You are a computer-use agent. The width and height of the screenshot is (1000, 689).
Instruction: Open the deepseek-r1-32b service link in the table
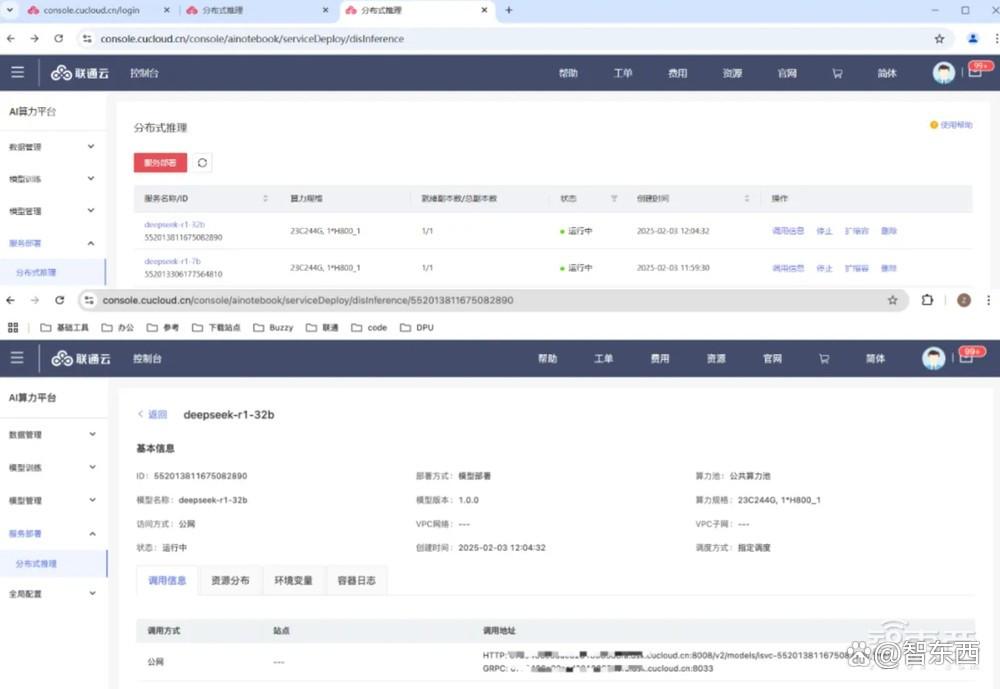click(174, 224)
